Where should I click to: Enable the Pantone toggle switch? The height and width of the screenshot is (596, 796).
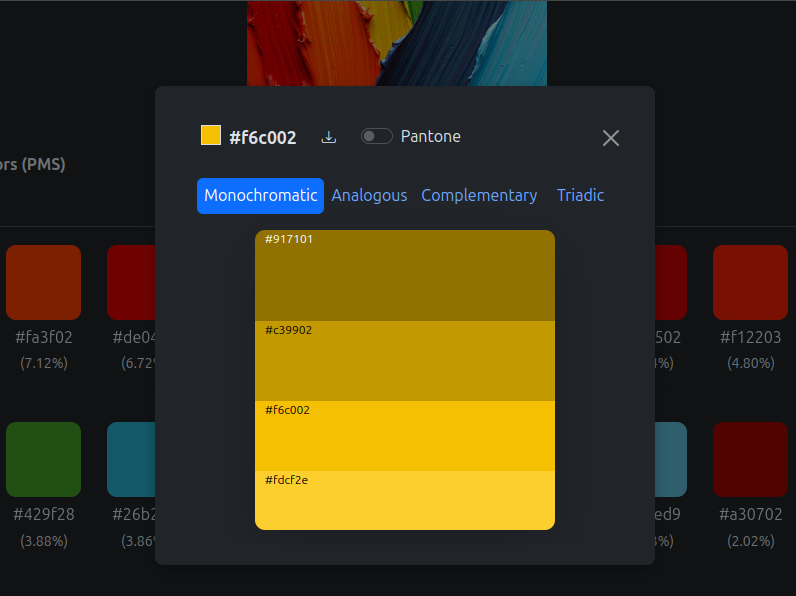377,136
